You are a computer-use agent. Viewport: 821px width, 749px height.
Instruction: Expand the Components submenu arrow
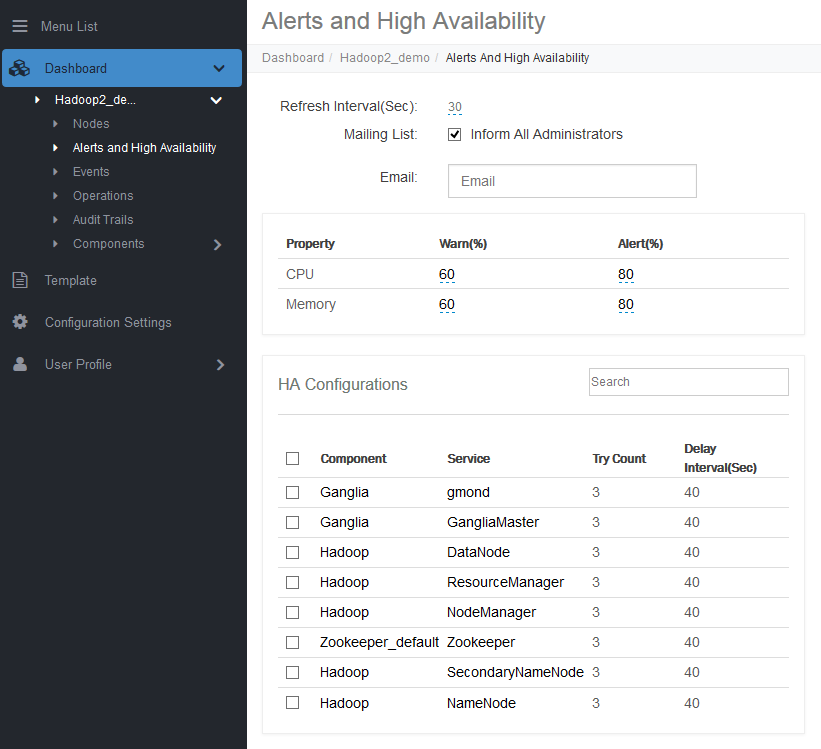(218, 244)
